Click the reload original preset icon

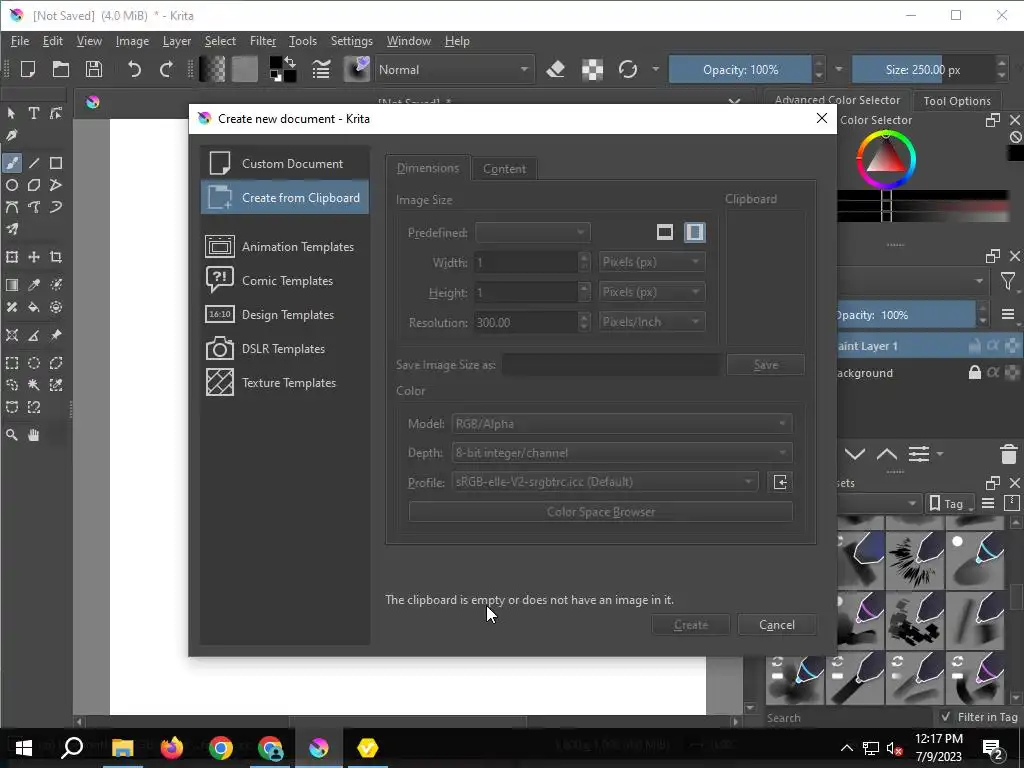point(628,69)
